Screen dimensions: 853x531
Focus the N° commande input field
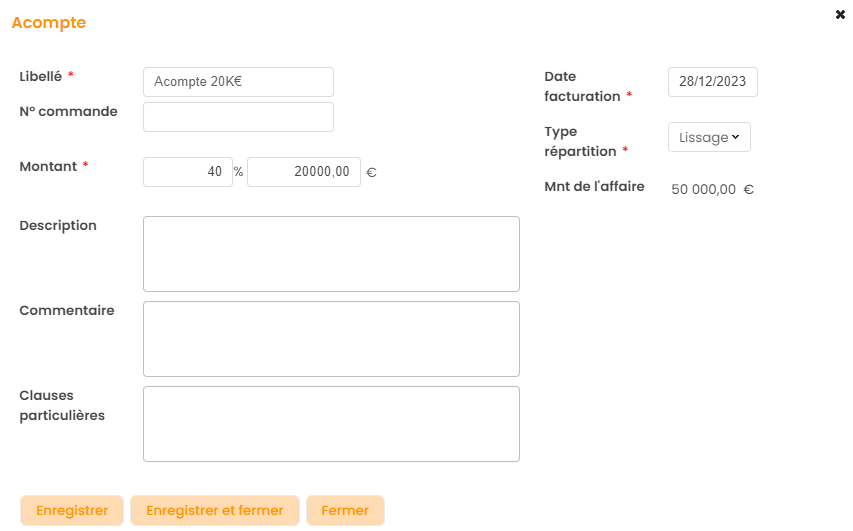click(238, 117)
